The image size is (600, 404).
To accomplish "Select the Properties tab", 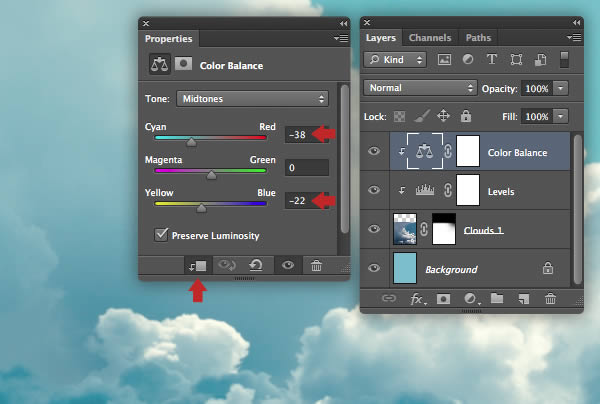I will click(x=169, y=39).
